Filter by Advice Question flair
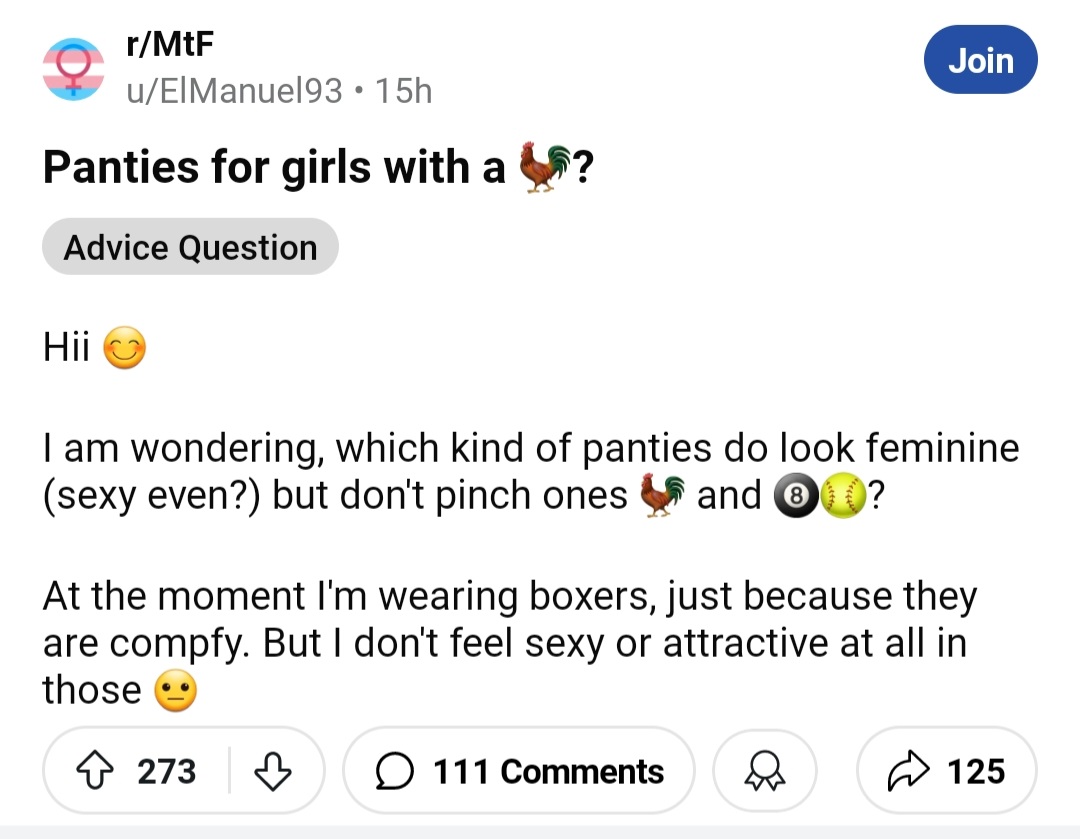 click(x=190, y=247)
